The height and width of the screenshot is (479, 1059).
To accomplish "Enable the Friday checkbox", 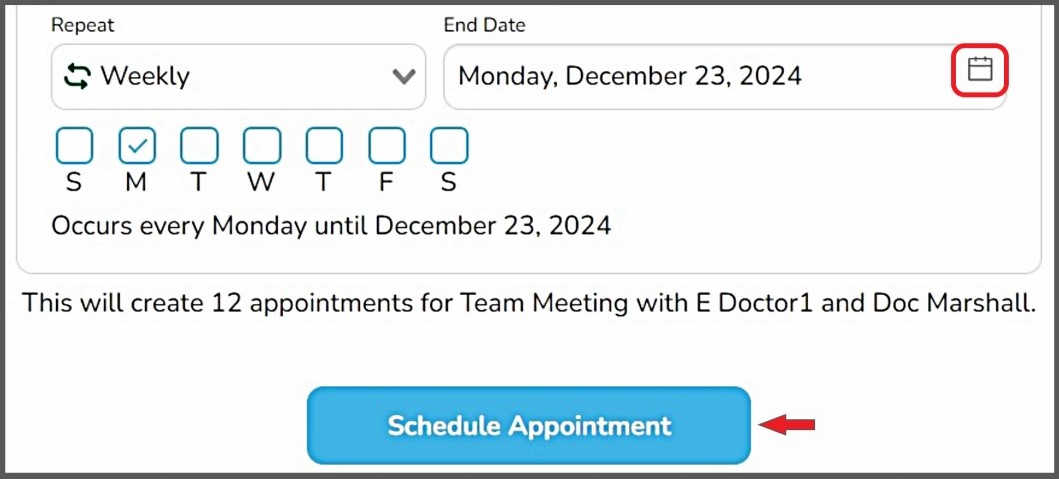I will coord(387,146).
